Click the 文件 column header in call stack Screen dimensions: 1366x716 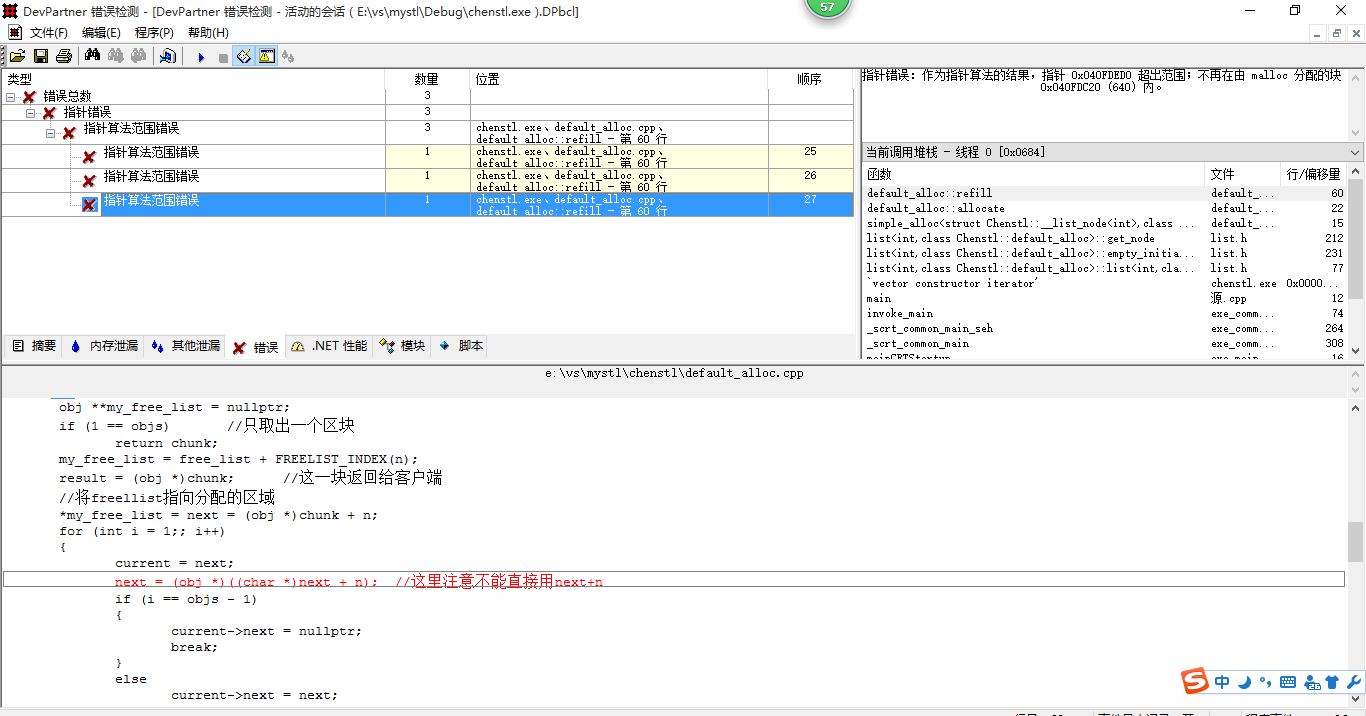point(1242,174)
